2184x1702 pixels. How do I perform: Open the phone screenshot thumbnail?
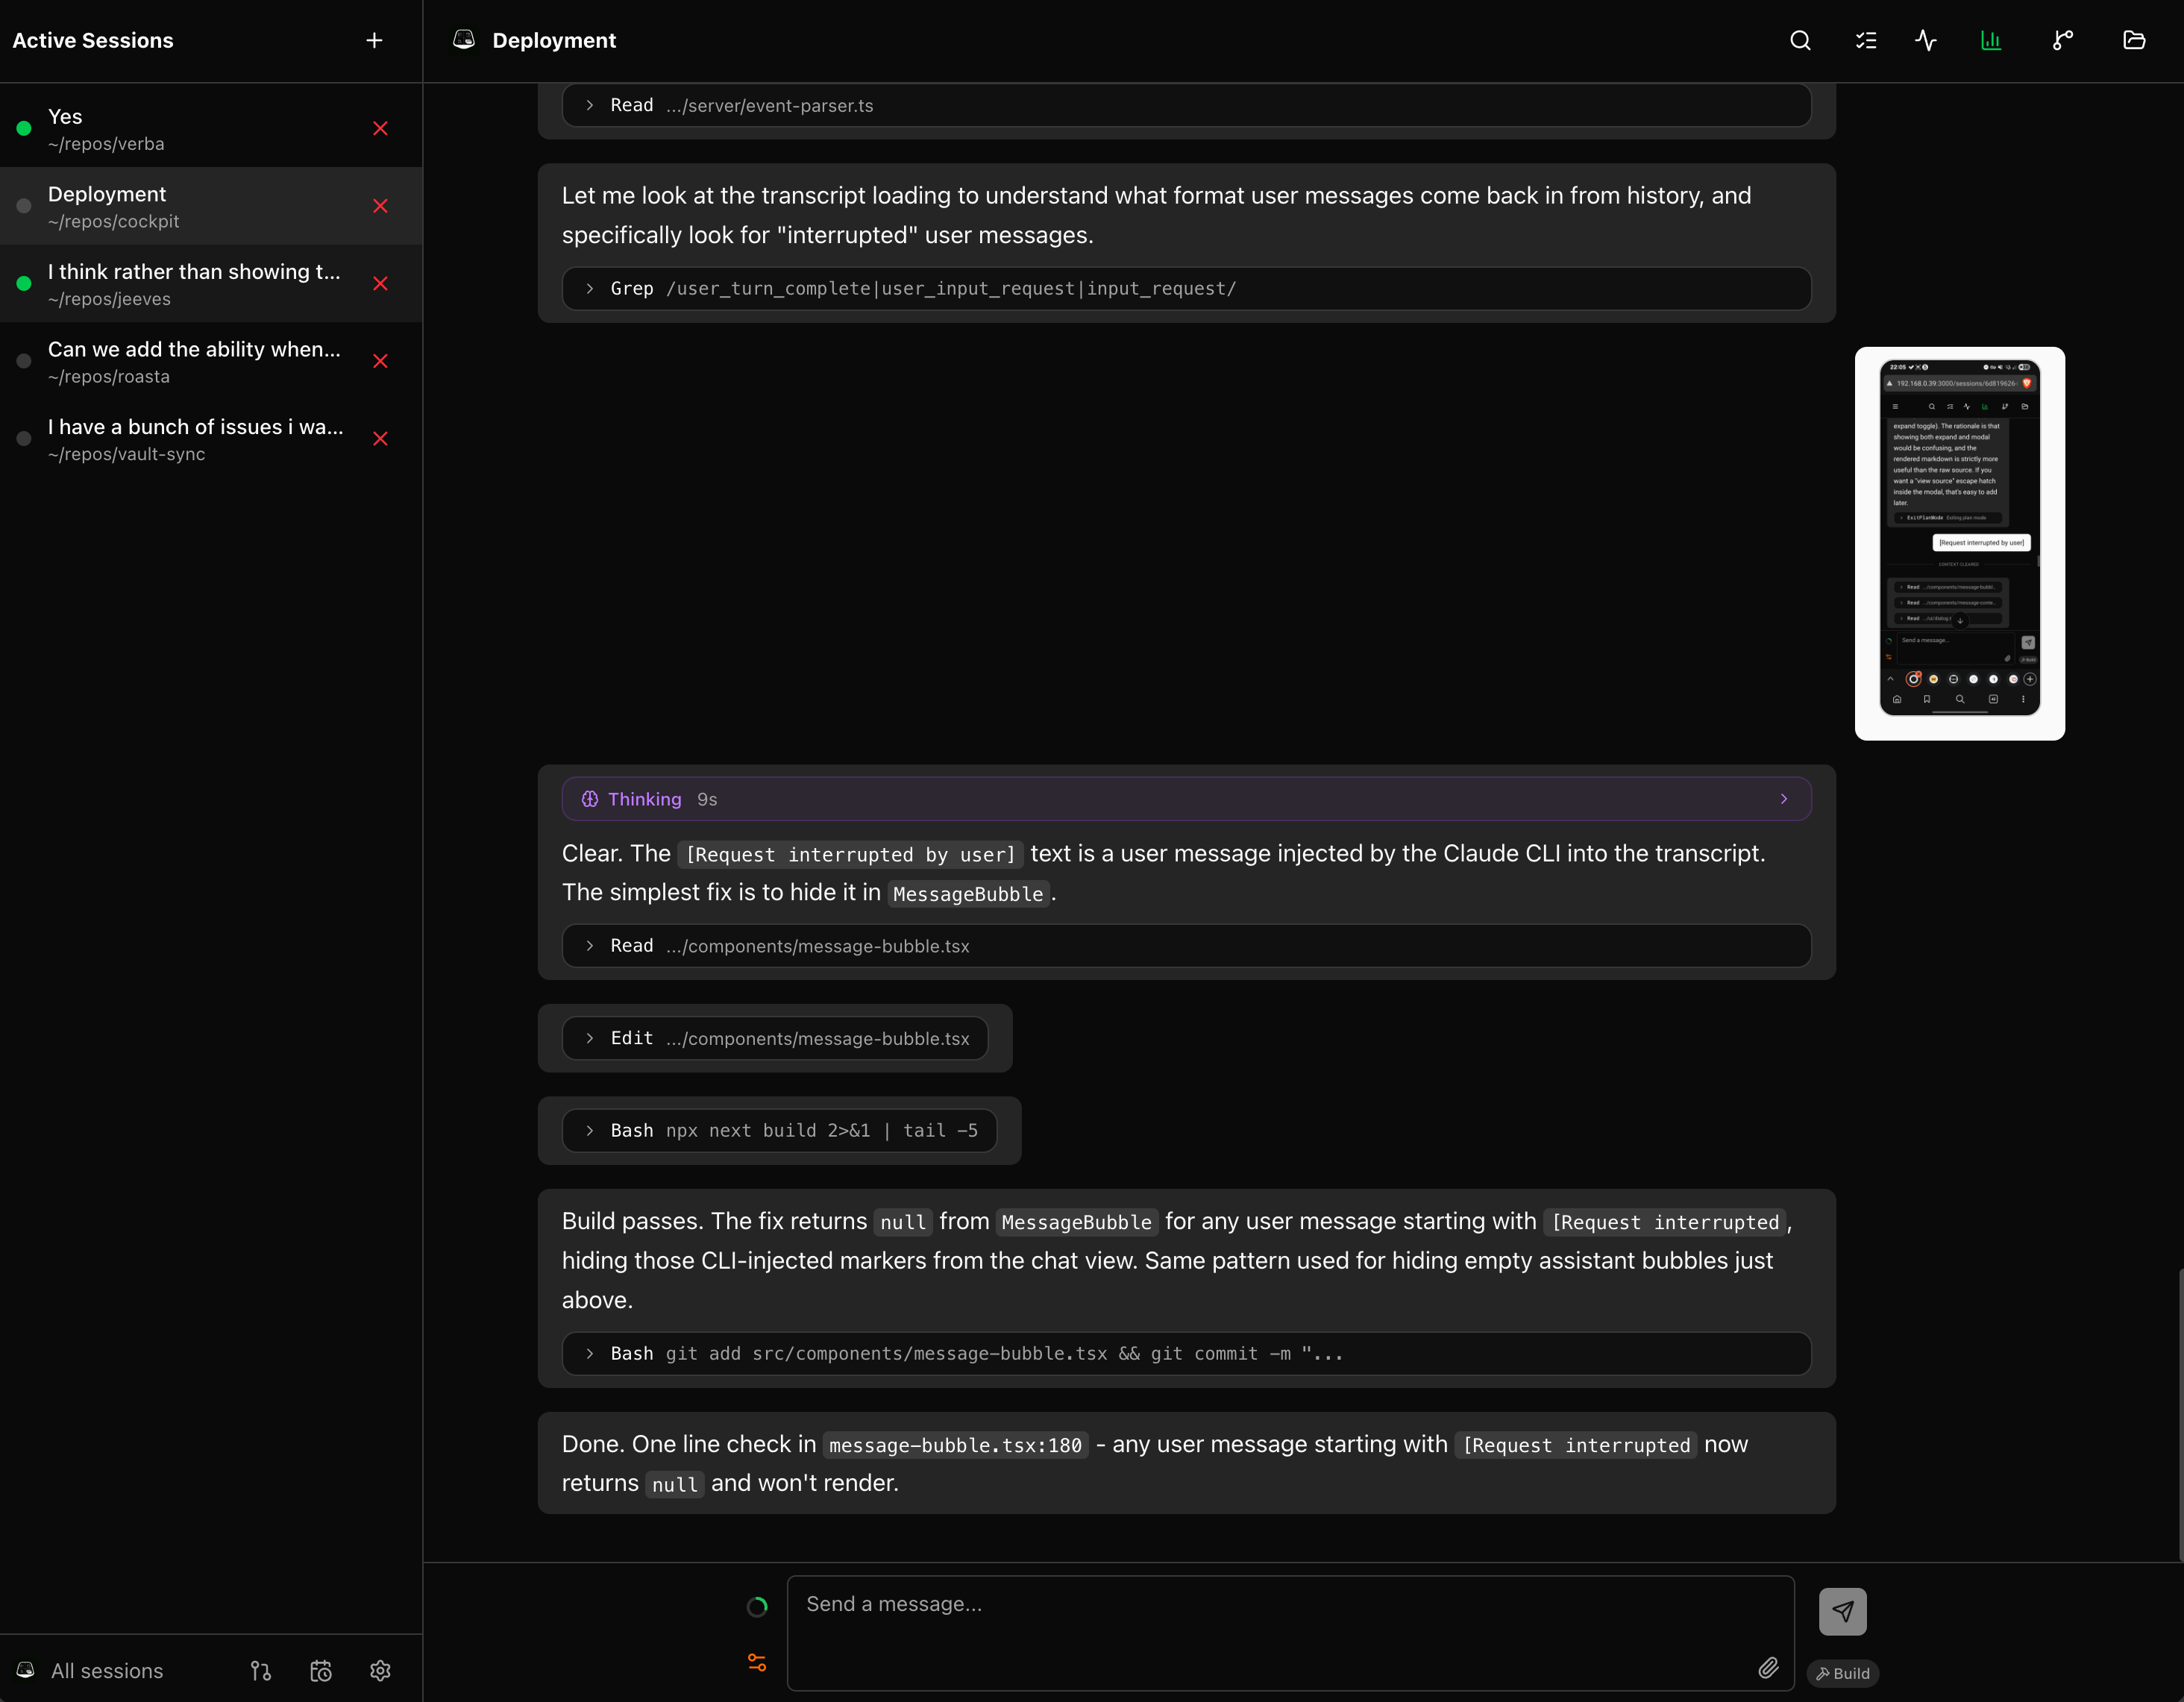click(x=1959, y=543)
